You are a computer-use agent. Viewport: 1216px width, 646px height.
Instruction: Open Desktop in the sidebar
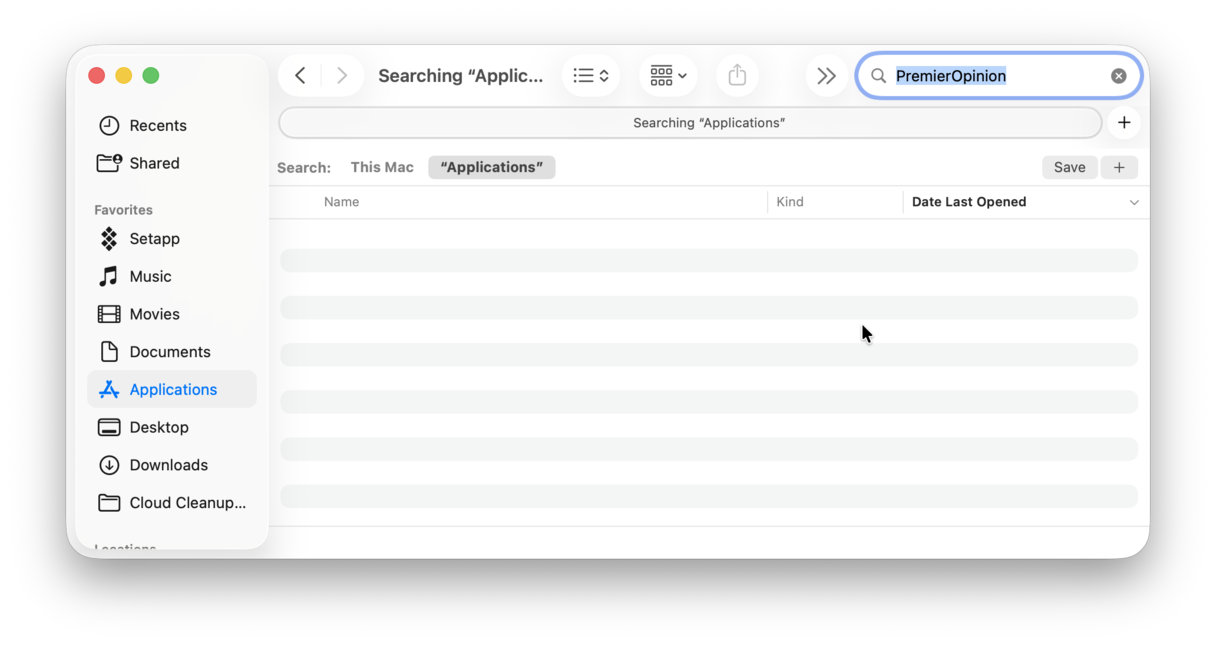(172, 427)
